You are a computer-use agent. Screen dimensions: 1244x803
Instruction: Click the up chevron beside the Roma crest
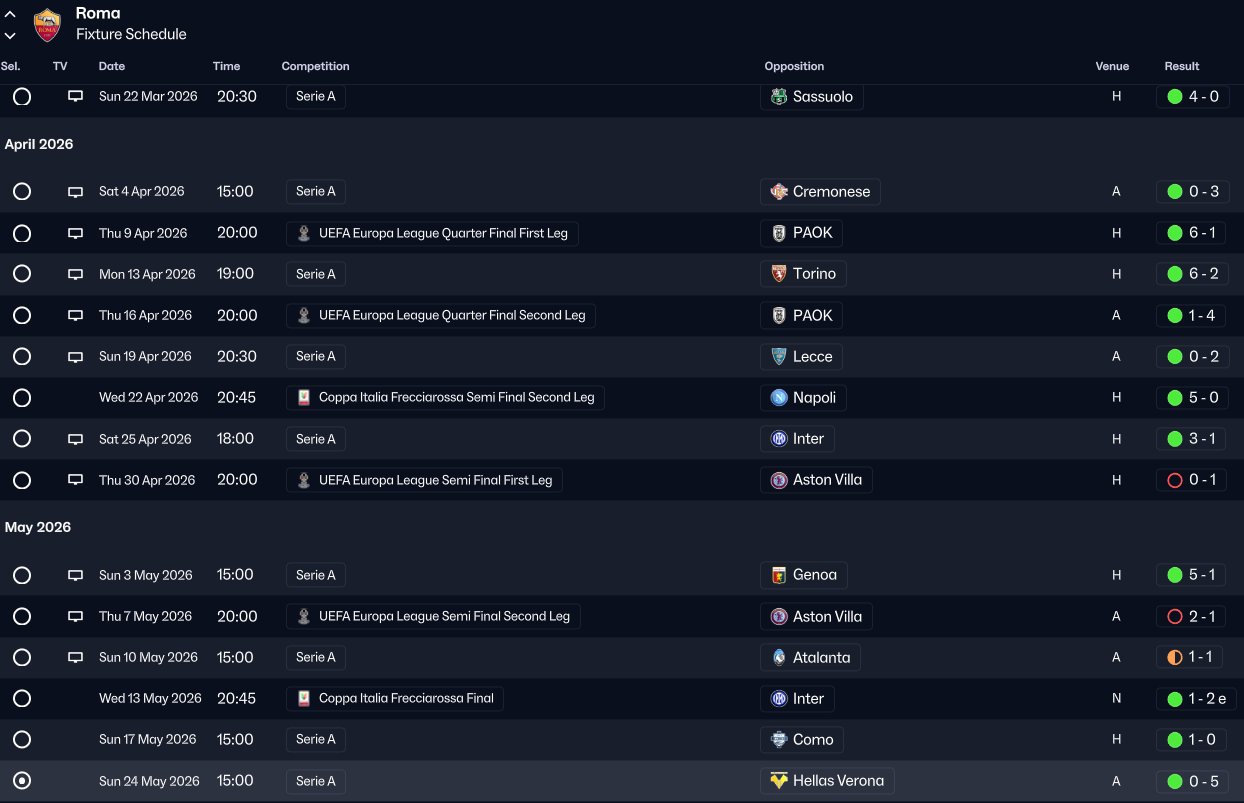[10, 15]
